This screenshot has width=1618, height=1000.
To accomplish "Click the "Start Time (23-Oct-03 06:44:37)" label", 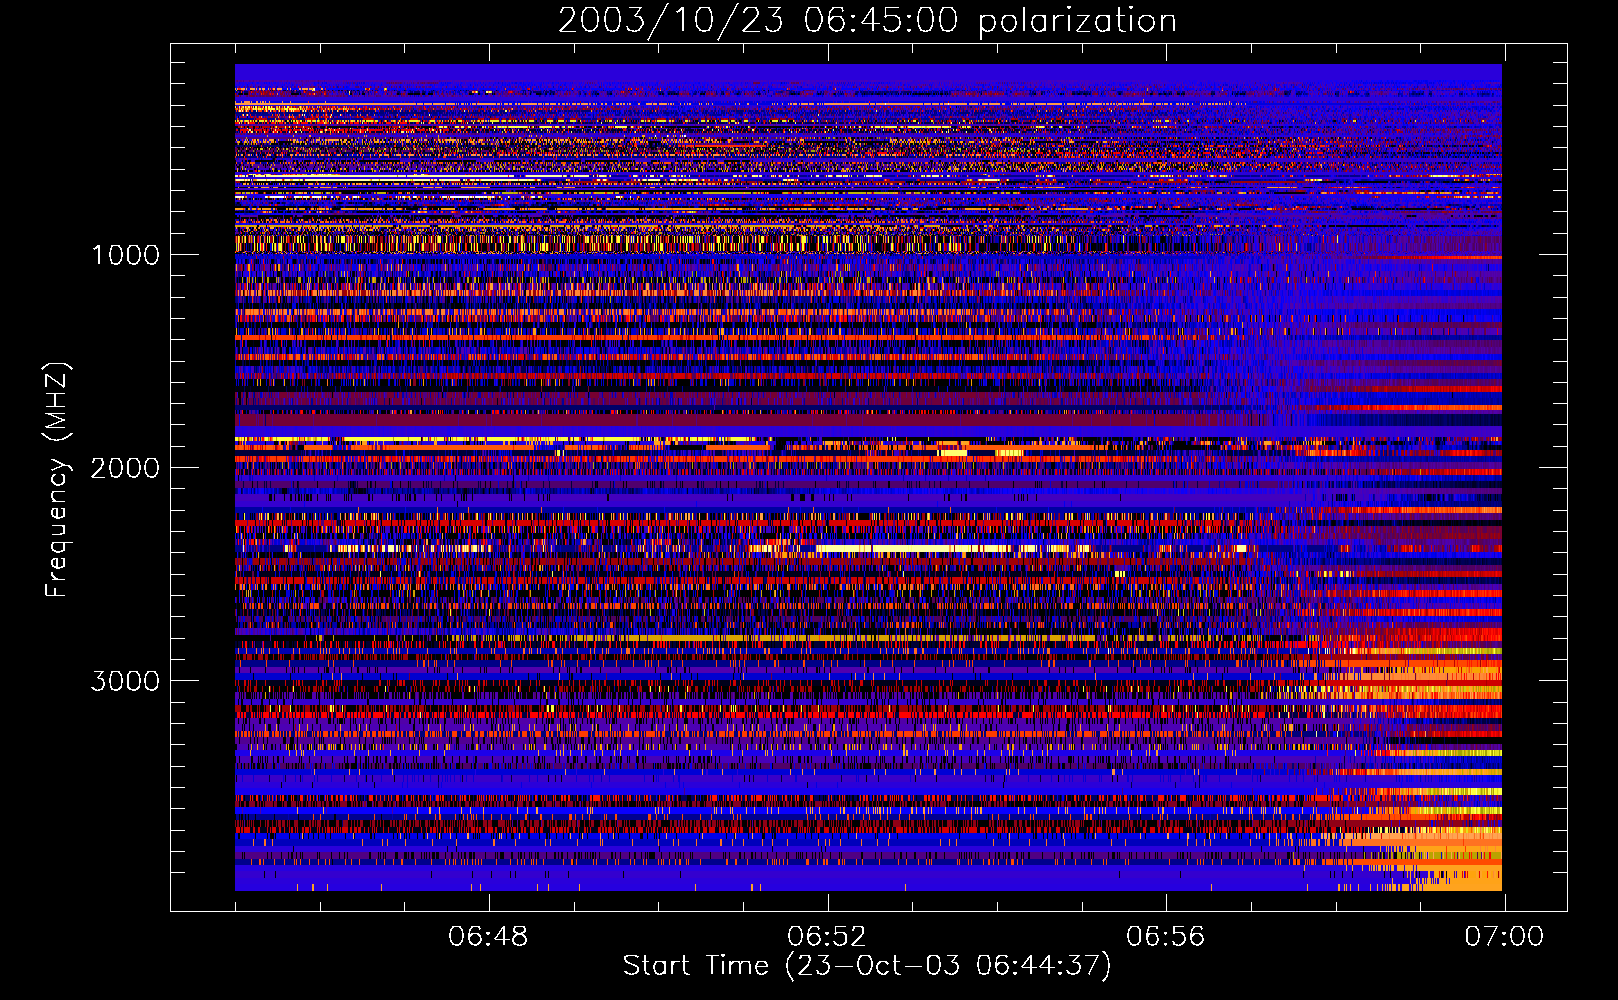I will click(x=867, y=966).
